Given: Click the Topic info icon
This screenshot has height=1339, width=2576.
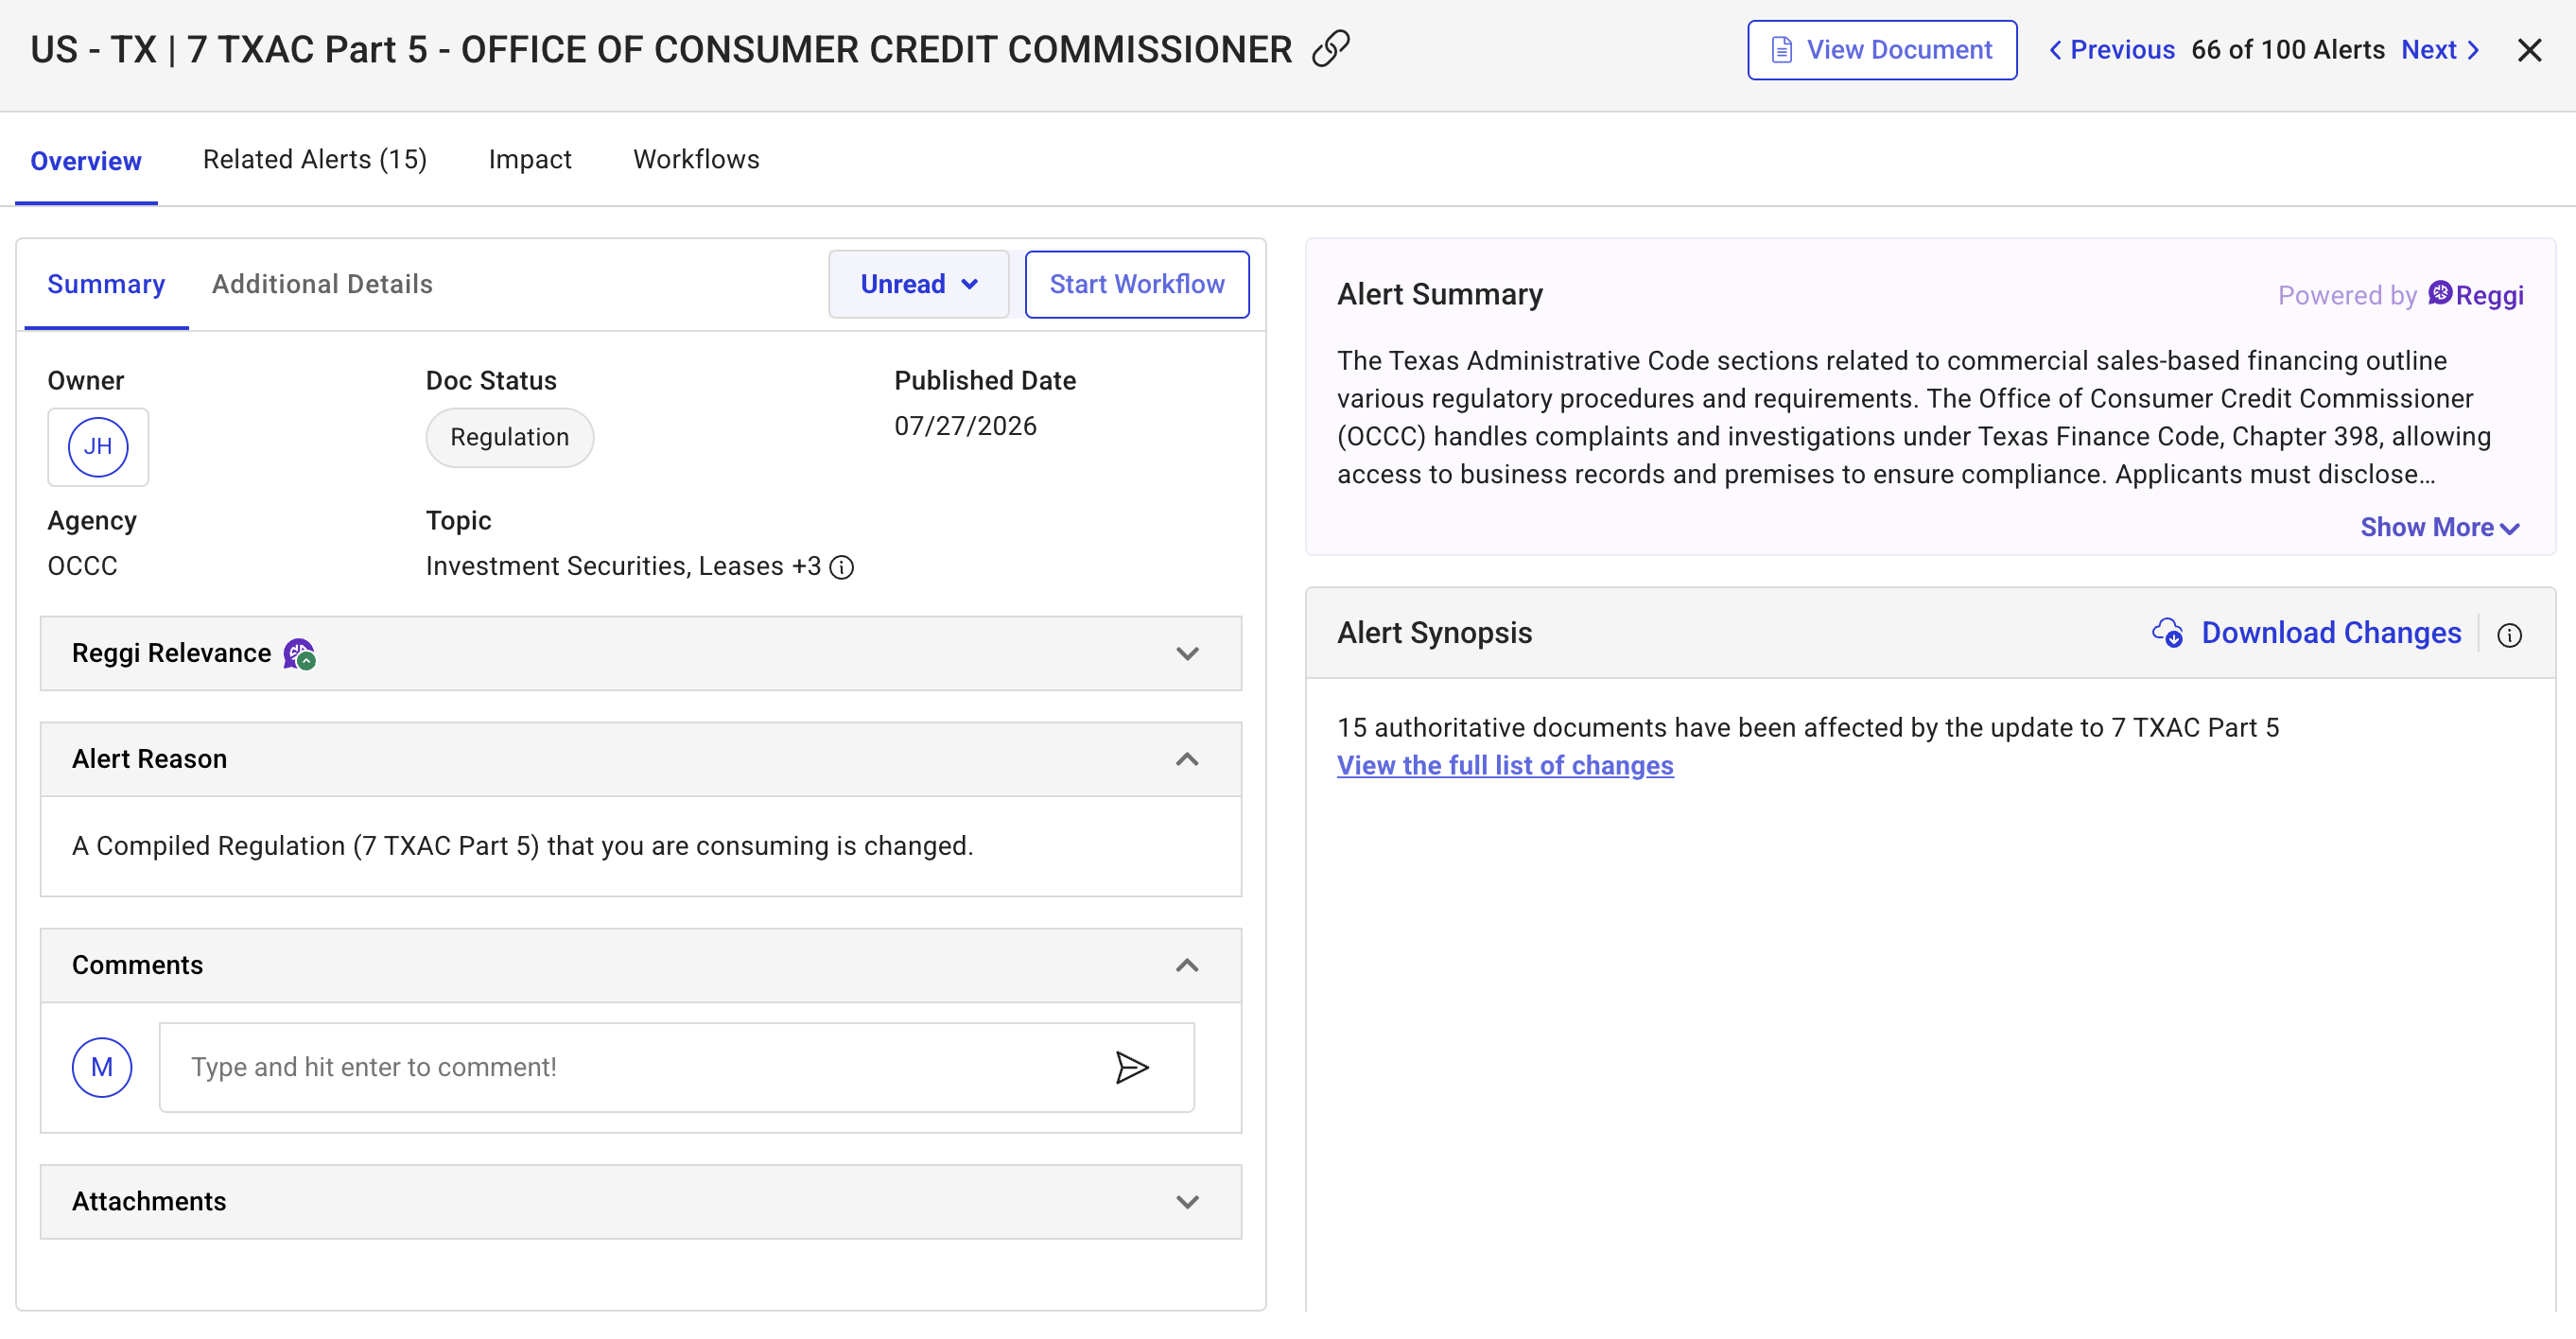Looking at the screenshot, I should [842, 568].
